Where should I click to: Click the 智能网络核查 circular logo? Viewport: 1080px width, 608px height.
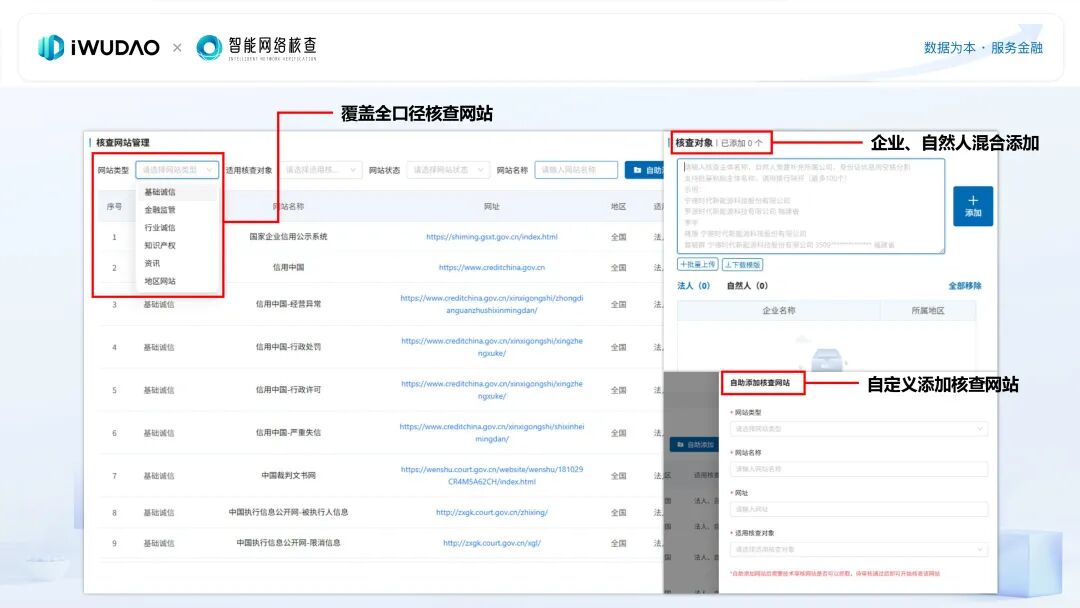pos(209,48)
